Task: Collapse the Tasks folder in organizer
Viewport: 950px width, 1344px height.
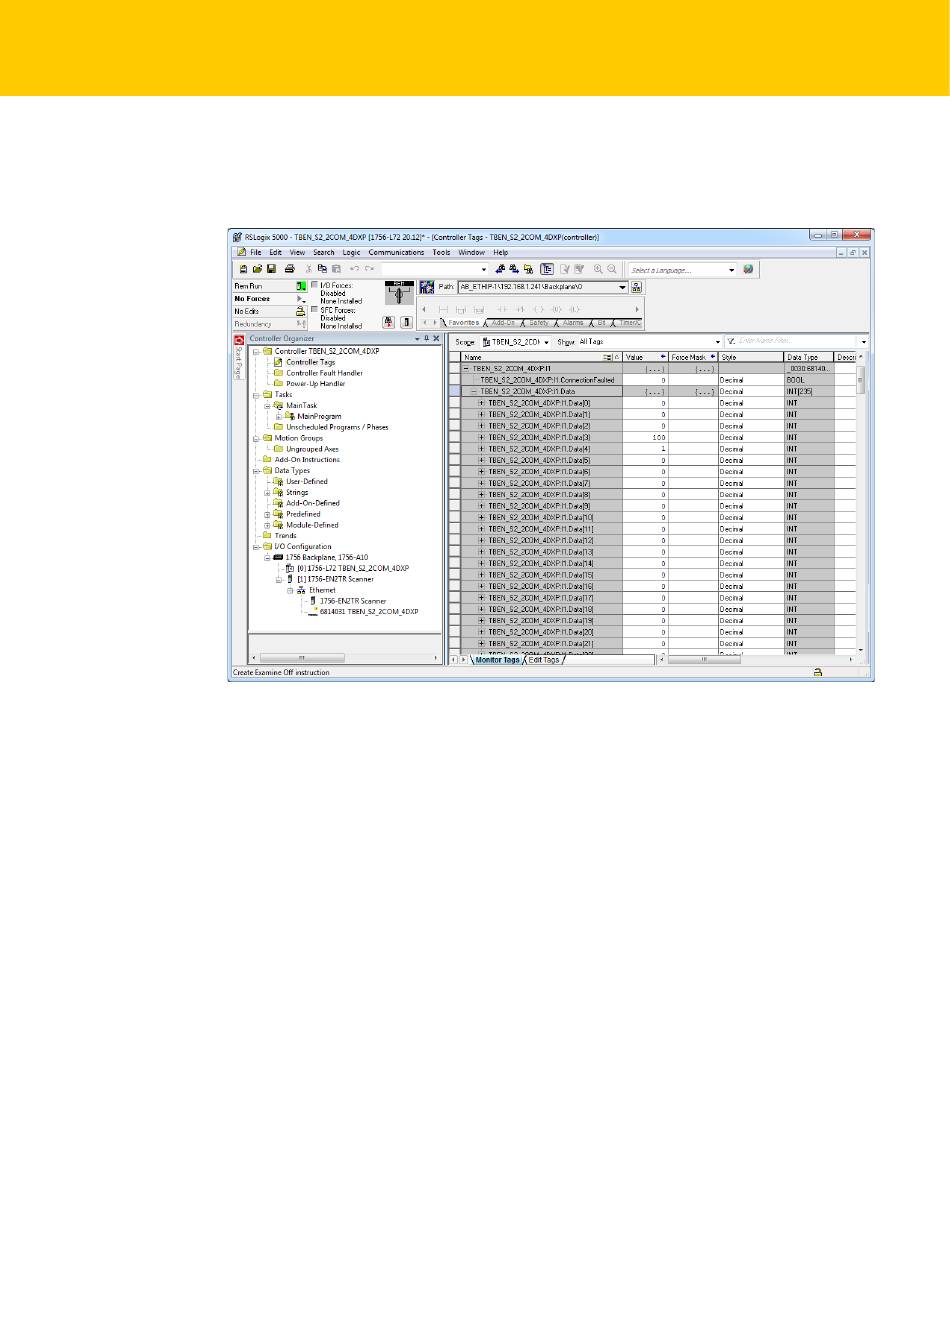Action: (256, 395)
